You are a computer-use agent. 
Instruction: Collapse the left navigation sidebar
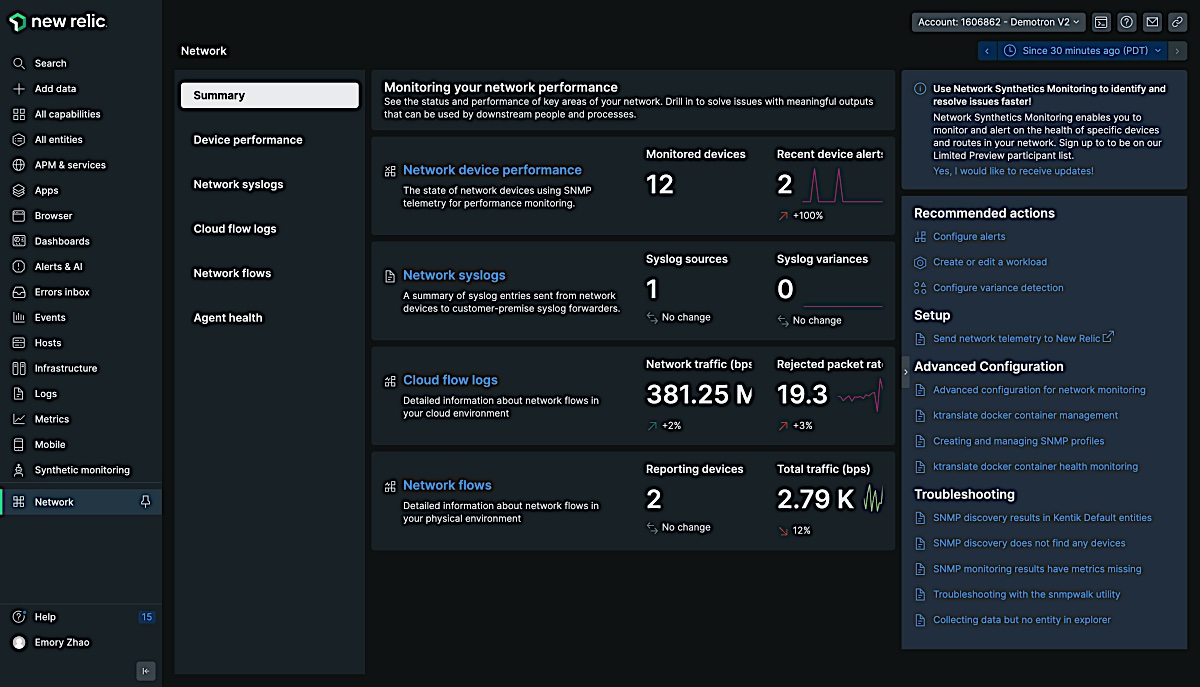coord(146,671)
